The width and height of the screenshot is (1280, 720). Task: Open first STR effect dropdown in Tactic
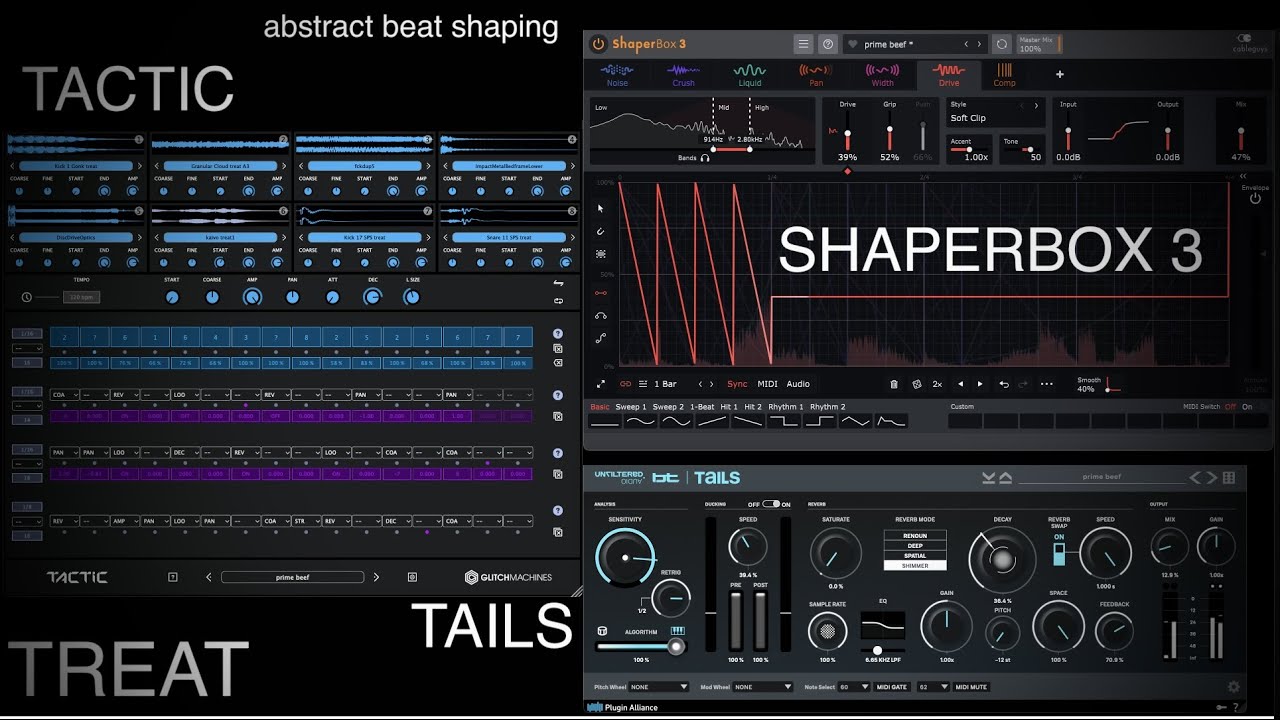[x=305, y=521]
